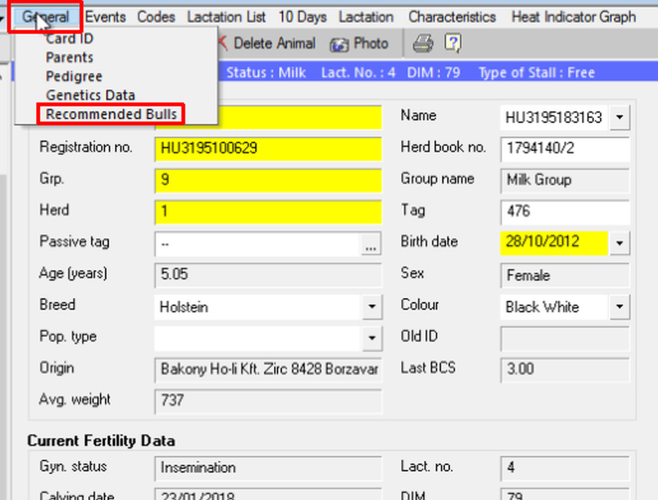658x500 pixels.
Task: Expand the Name dropdown arrow
Action: coord(619,118)
